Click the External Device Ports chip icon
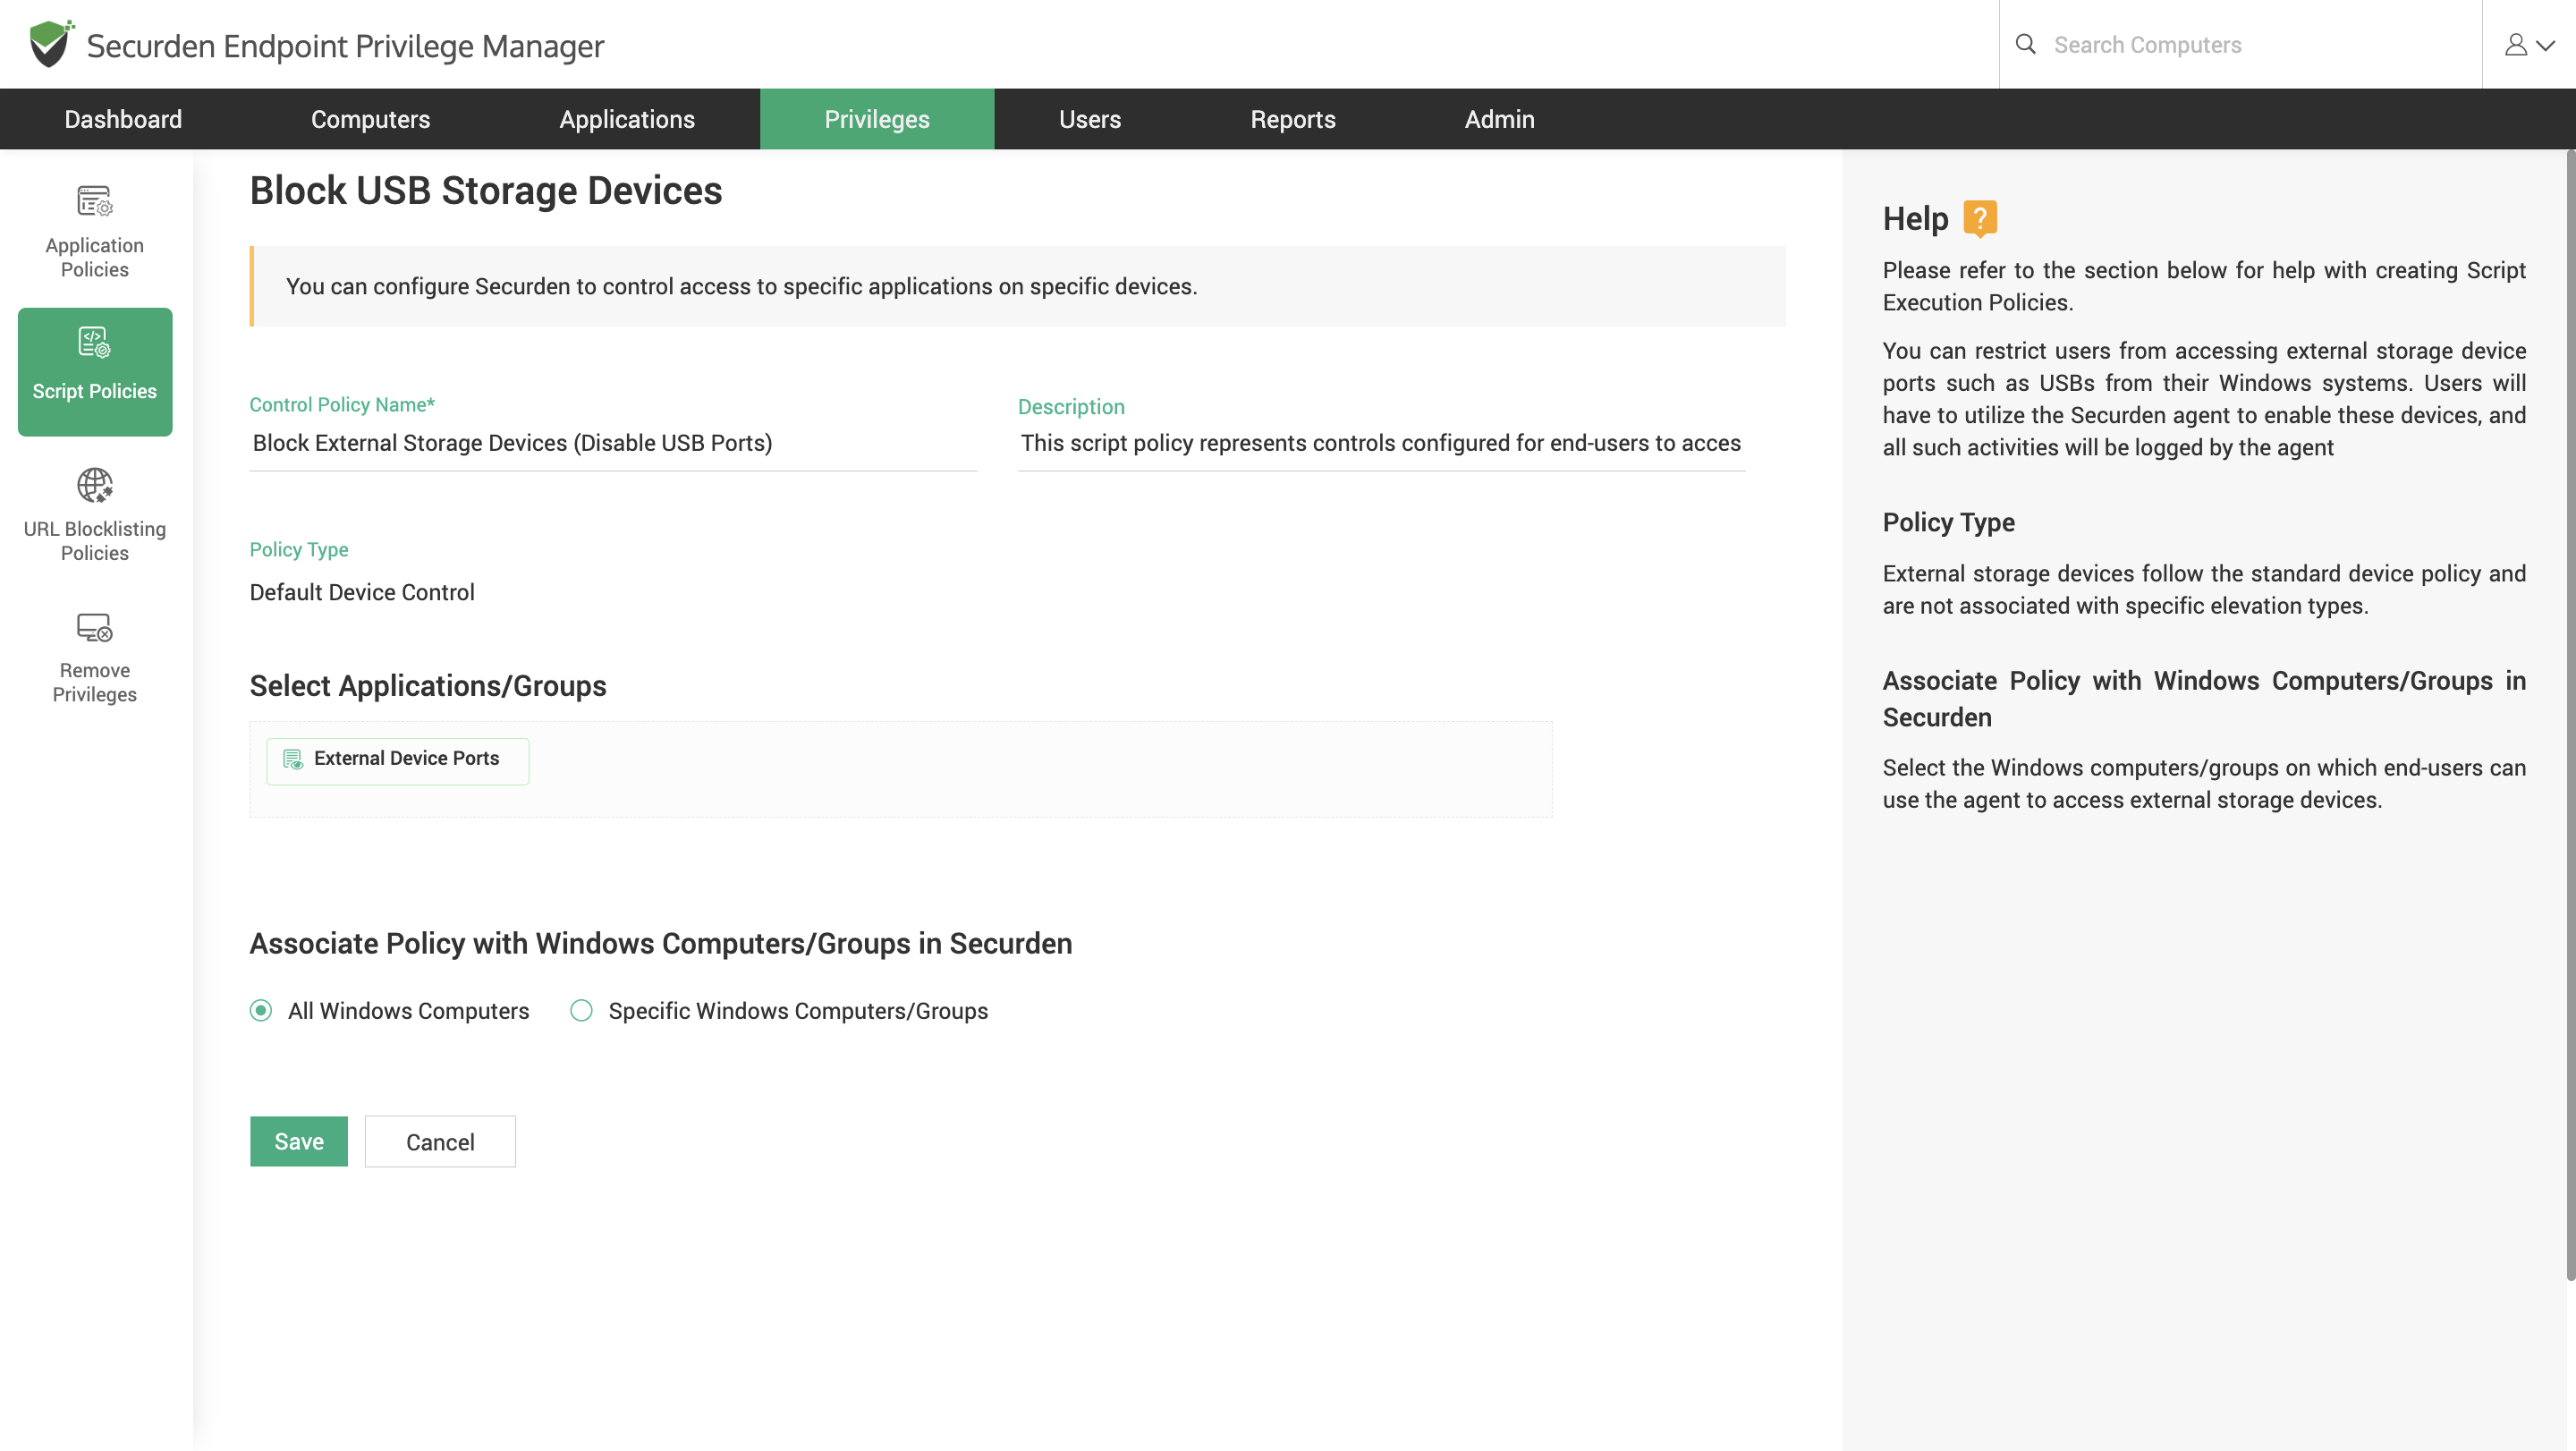2576x1451 pixels. point(292,759)
